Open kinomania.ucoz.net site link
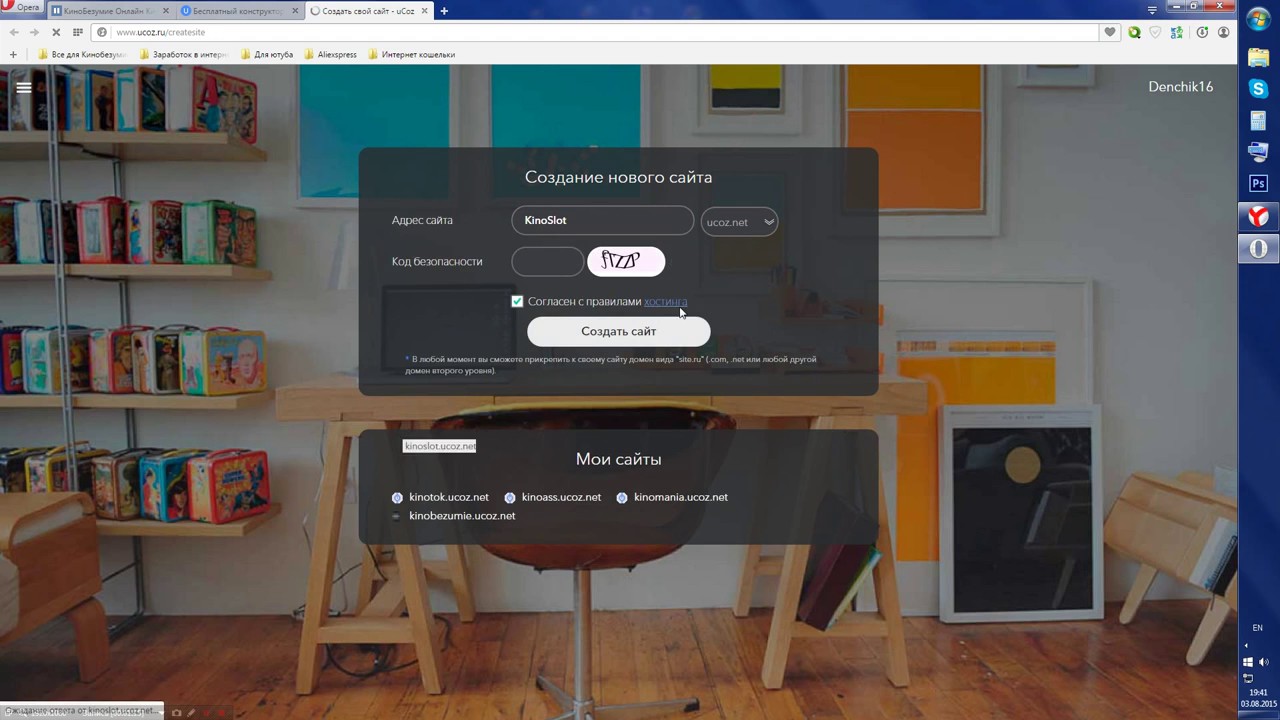The image size is (1280, 720). tap(681, 497)
